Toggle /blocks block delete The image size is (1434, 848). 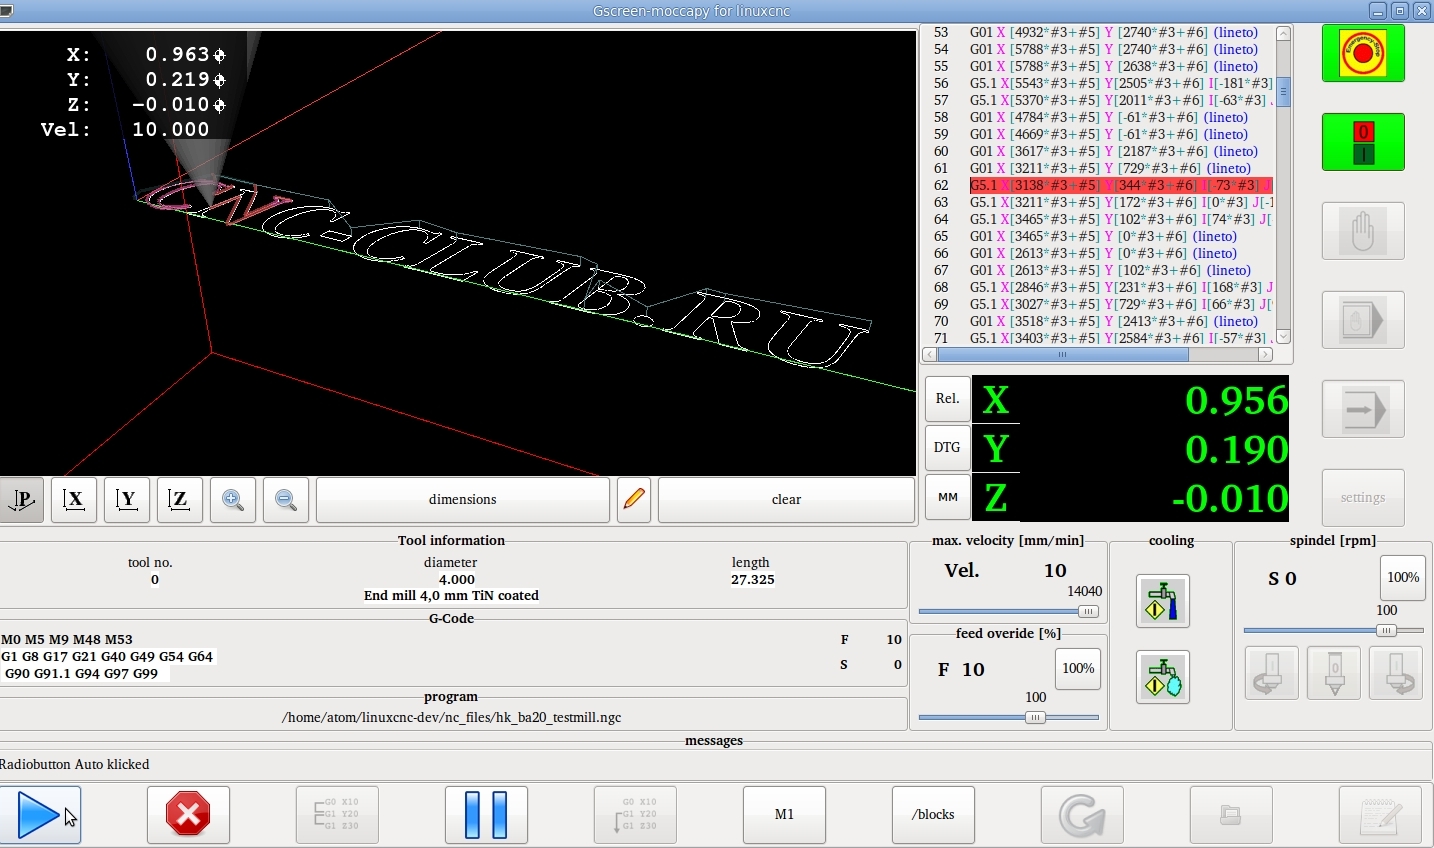(933, 815)
